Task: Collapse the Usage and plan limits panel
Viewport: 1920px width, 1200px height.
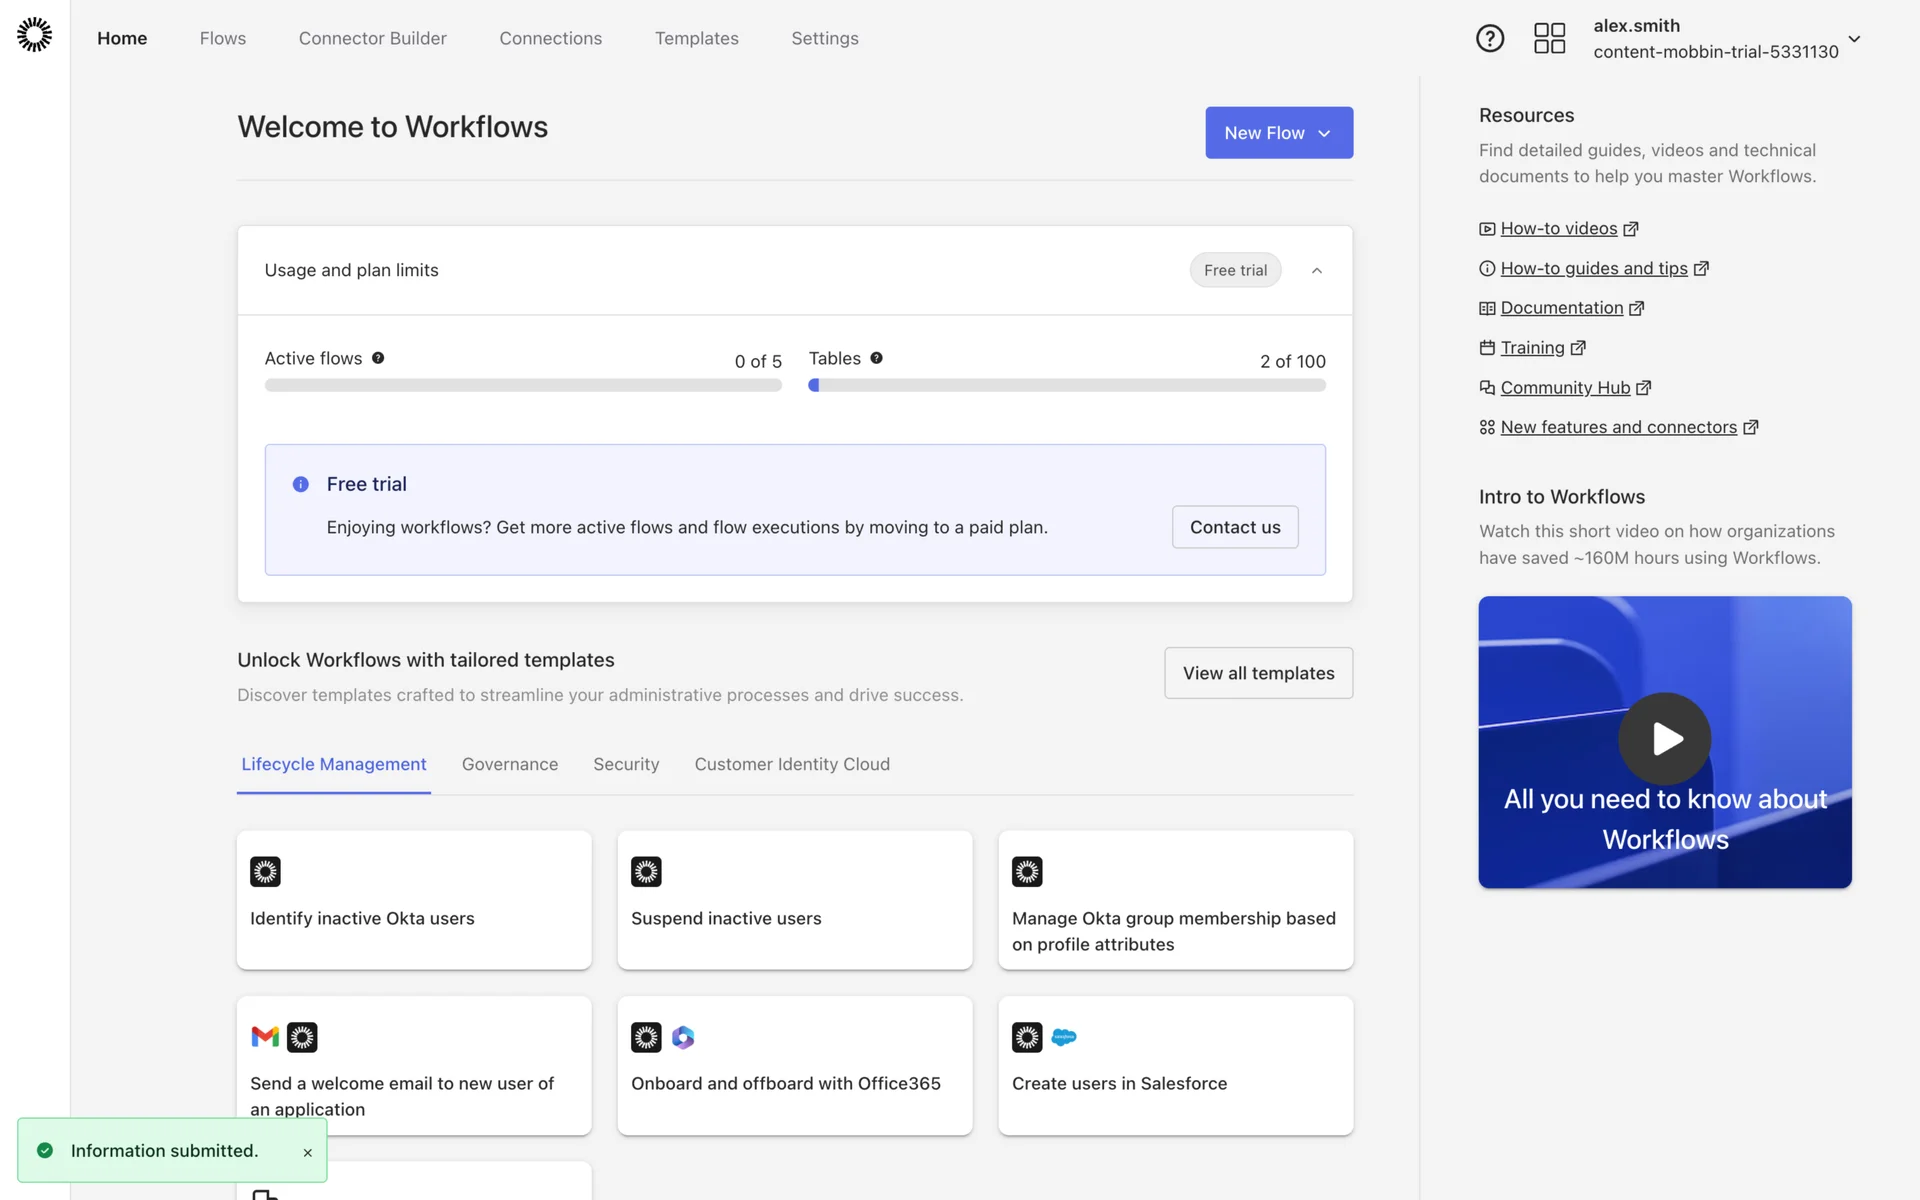Action: [x=1316, y=271]
